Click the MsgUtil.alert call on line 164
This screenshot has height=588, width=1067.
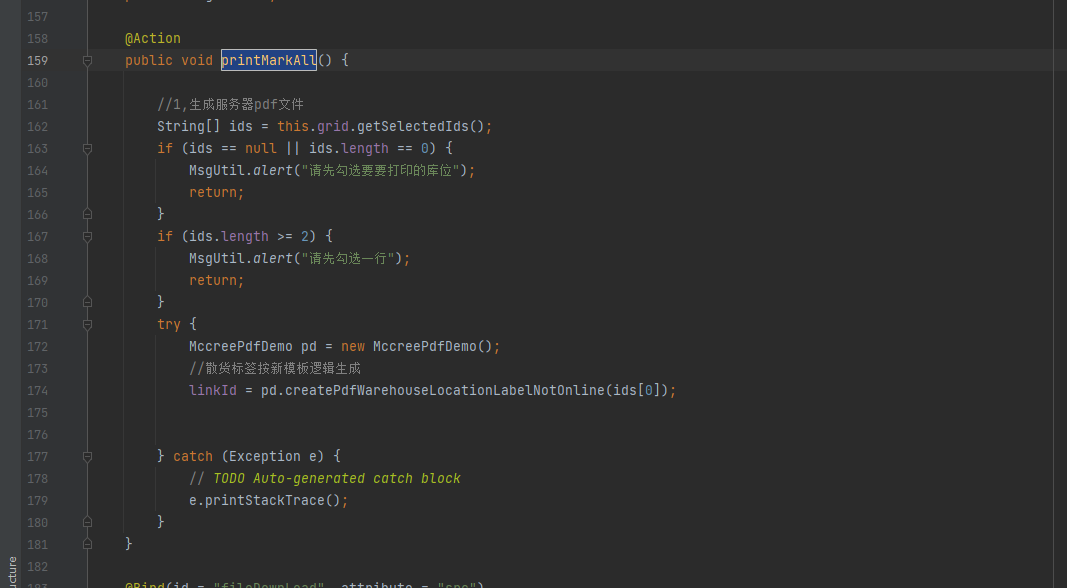240,171
